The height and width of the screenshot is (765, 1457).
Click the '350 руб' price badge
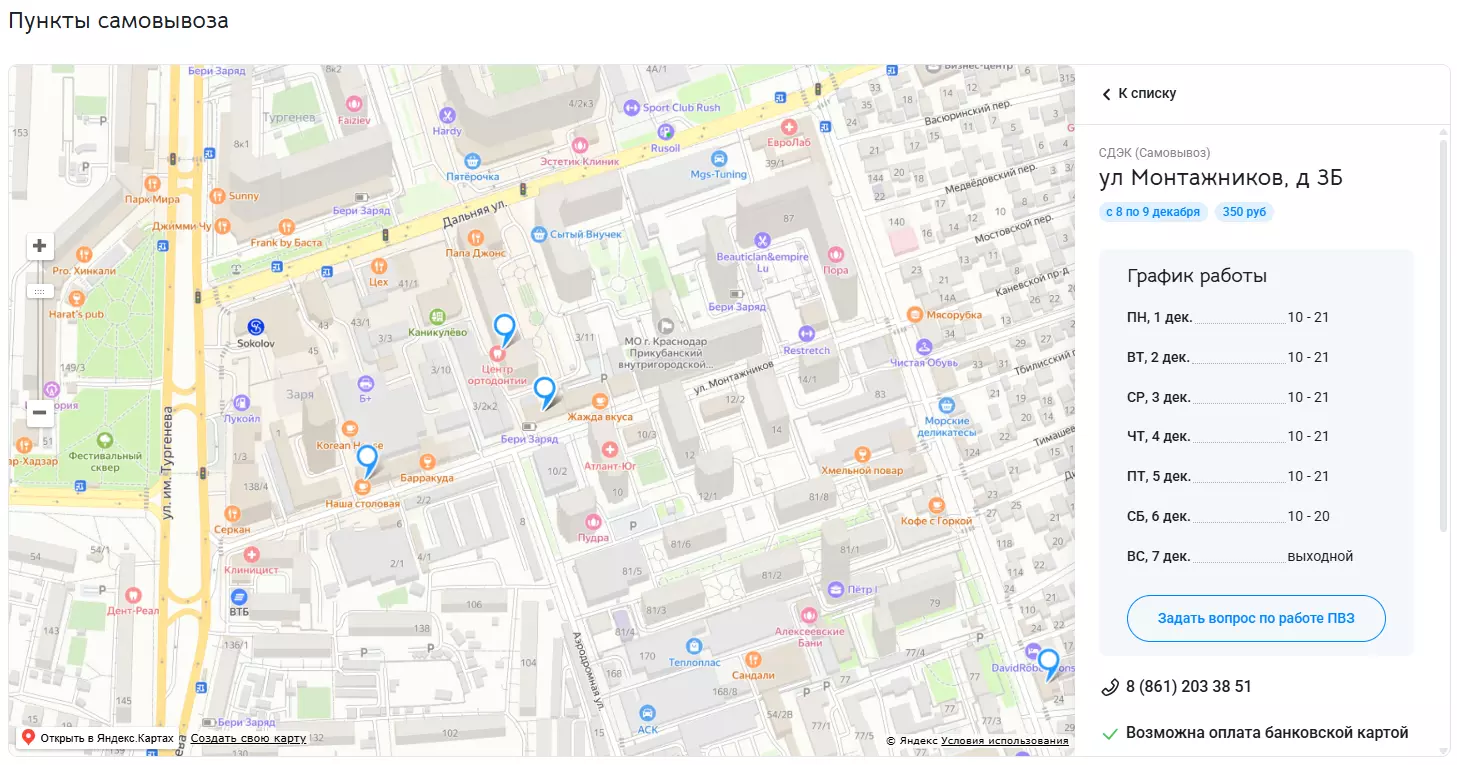pos(1244,212)
